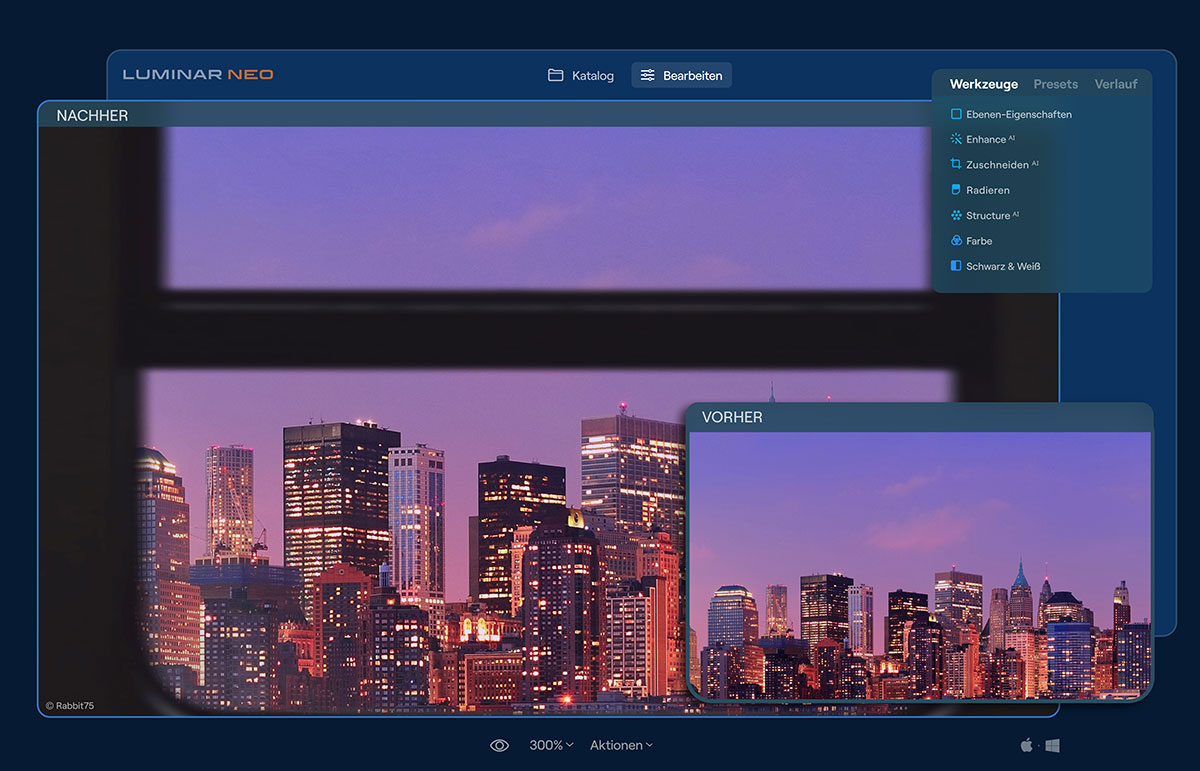This screenshot has height=771, width=1200.
Task: Open the 300% zoom dropdown
Action: pos(551,745)
